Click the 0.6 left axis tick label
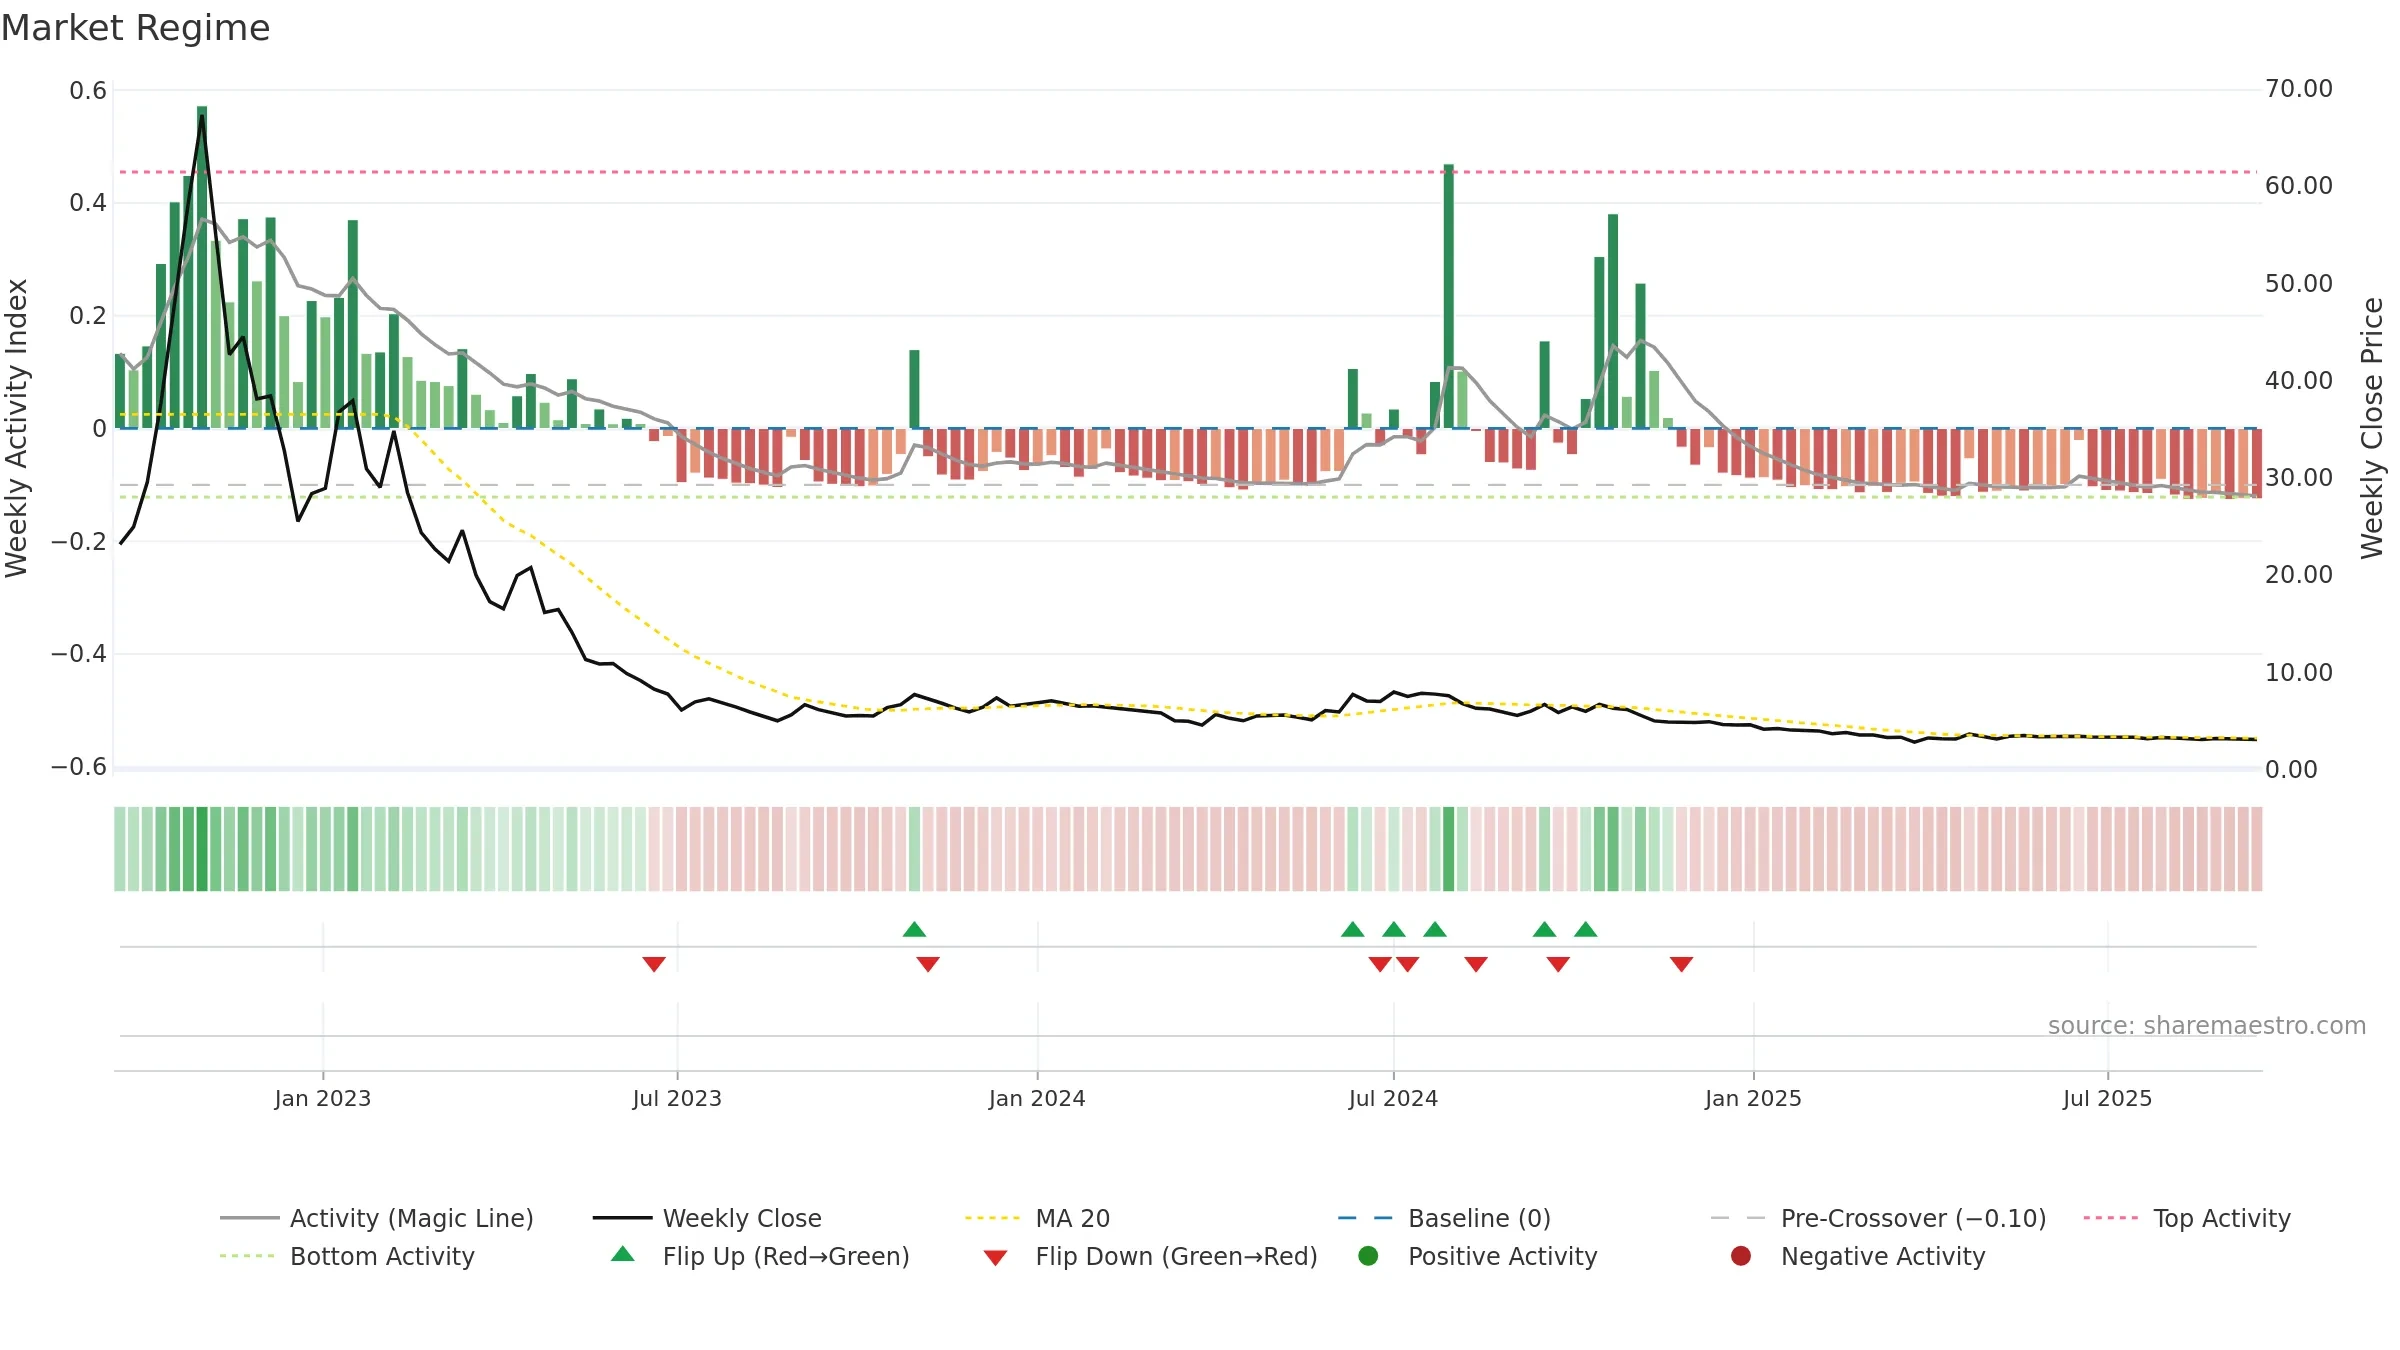The width and height of the screenshot is (2400, 1350). pyautogui.click(x=88, y=91)
